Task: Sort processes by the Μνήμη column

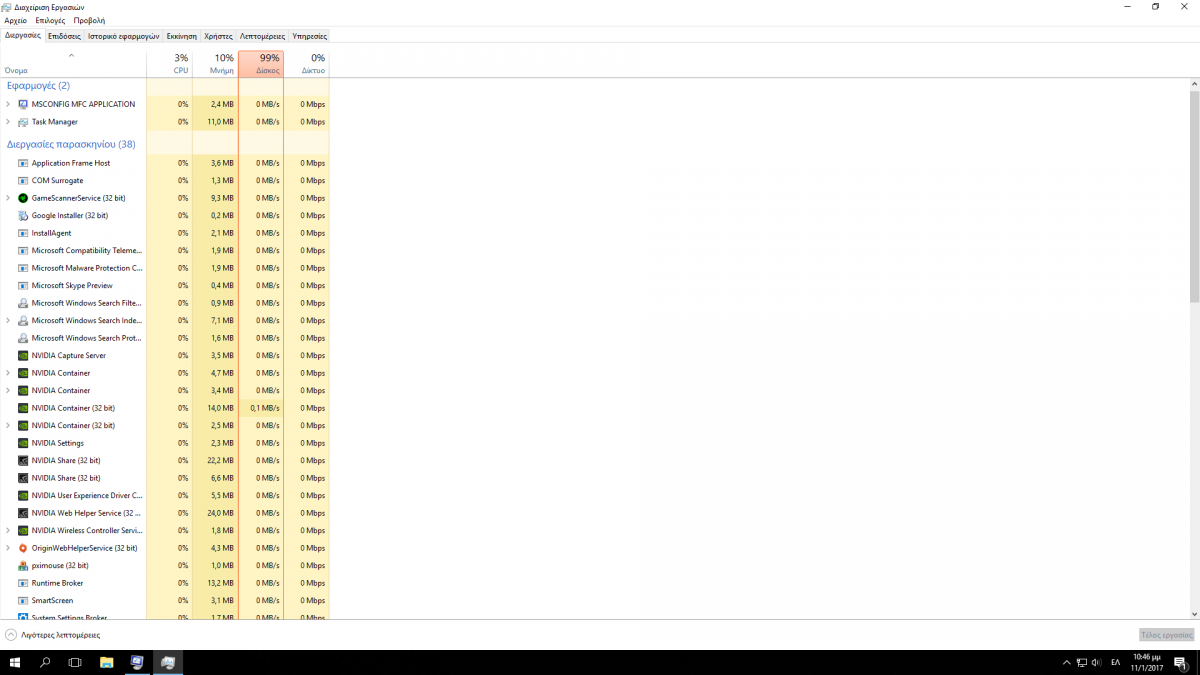Action: click(x=215, y=64)
